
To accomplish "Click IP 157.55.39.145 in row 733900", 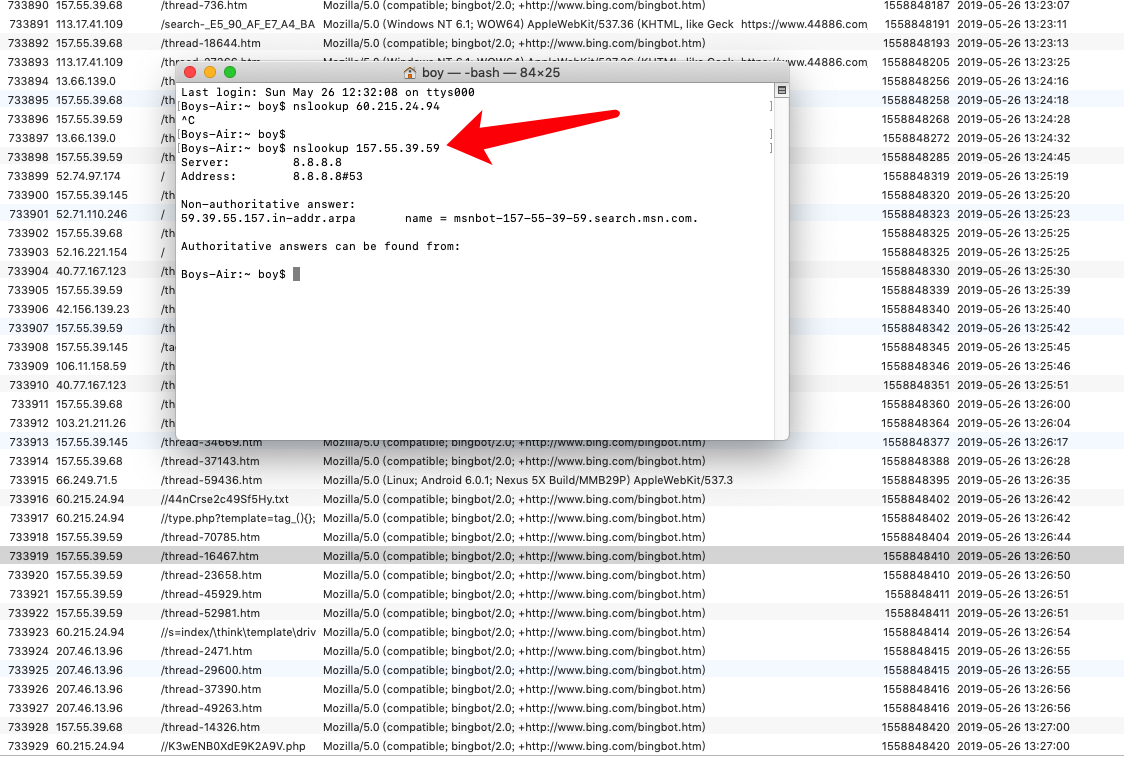I will pos(92,195).
